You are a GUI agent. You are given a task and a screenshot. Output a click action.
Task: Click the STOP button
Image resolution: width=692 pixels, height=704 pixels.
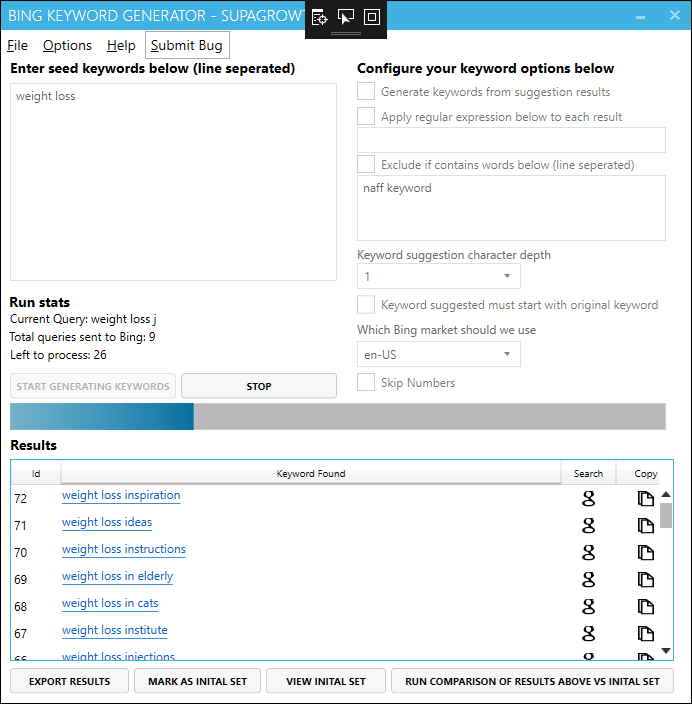coord(259,386)
